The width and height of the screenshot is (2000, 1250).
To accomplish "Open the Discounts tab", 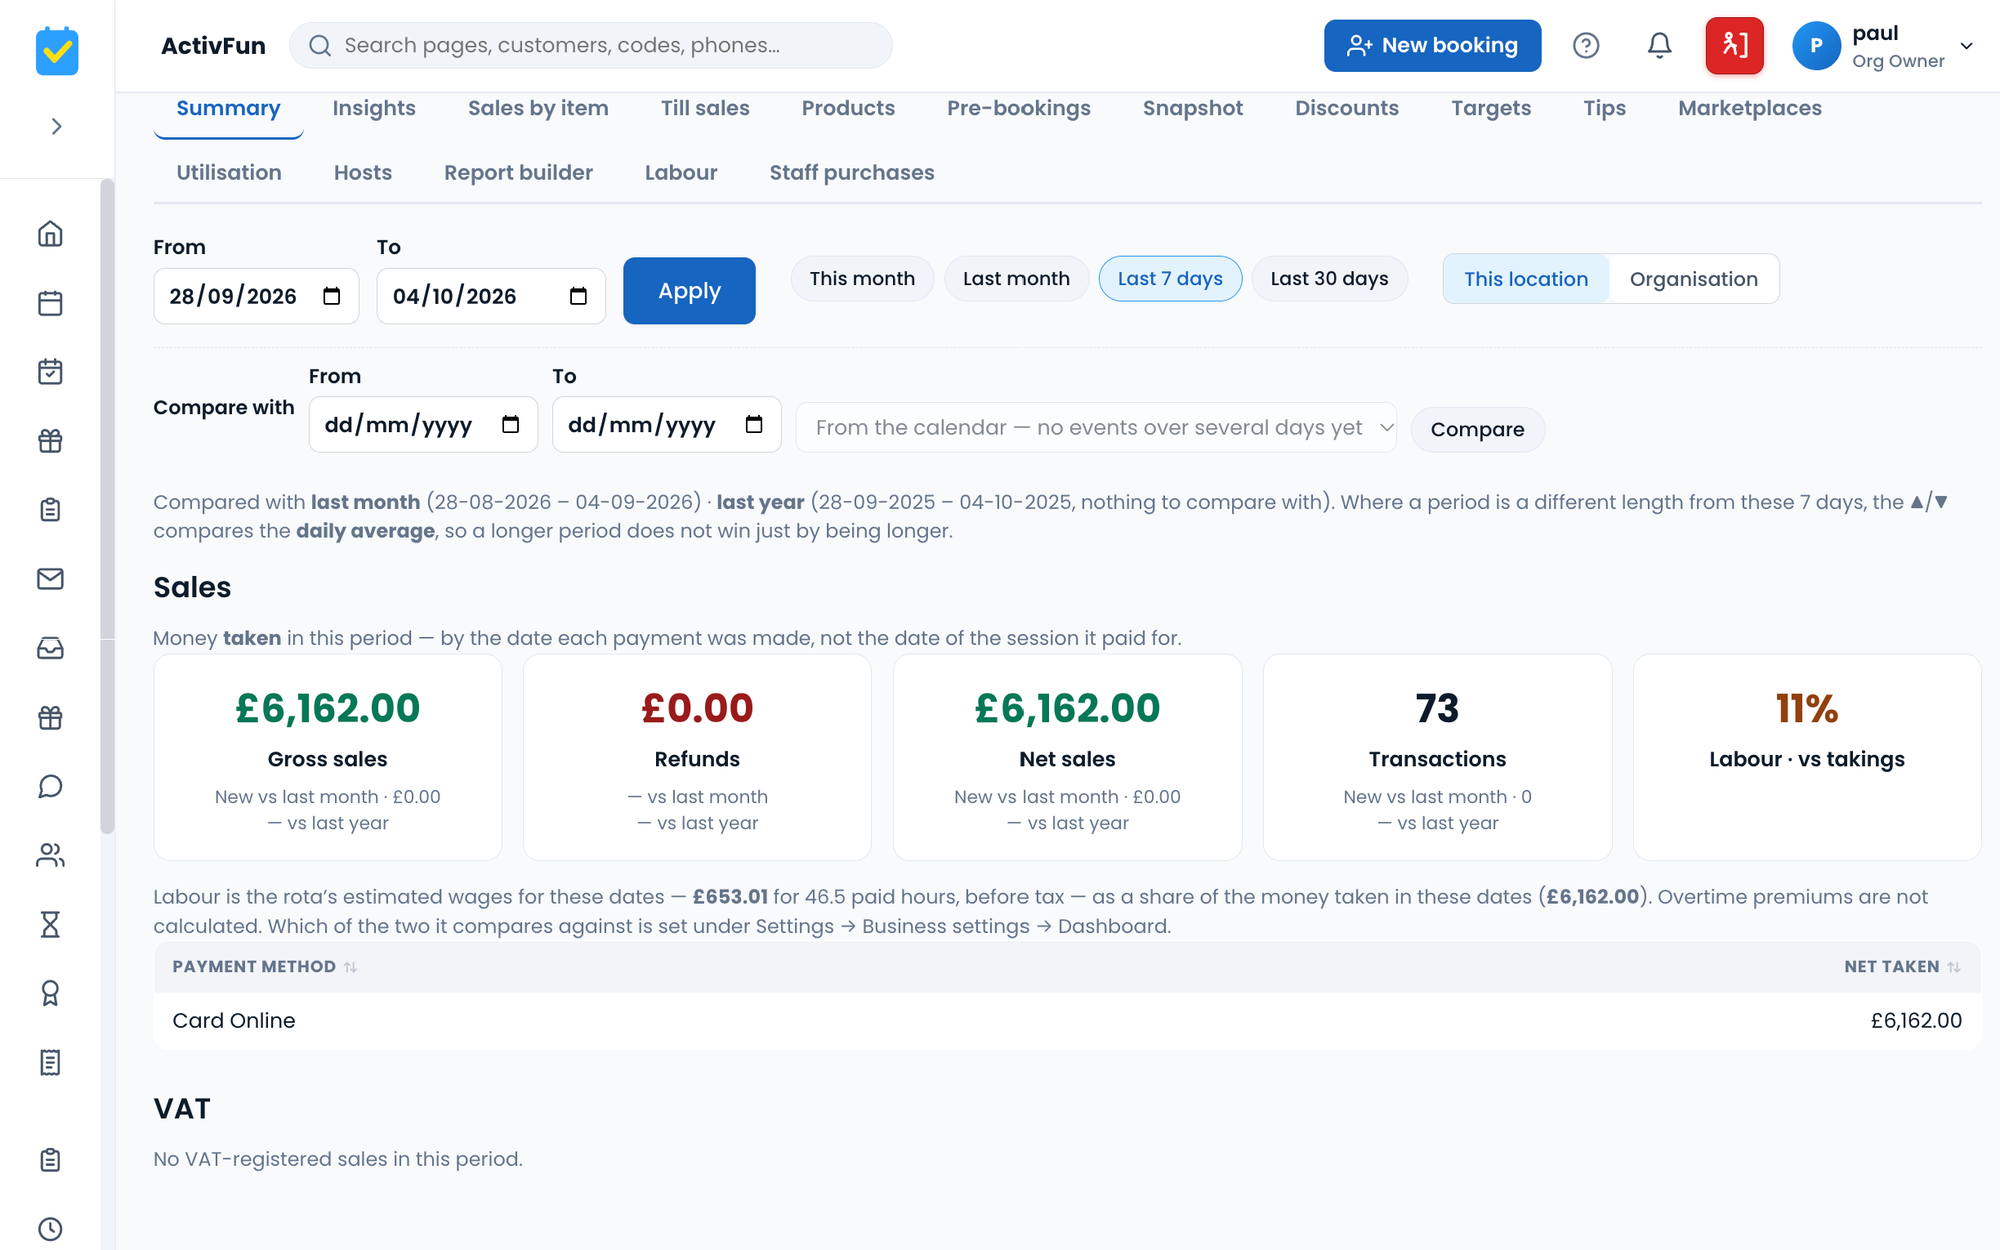I will pos(1347,108).
